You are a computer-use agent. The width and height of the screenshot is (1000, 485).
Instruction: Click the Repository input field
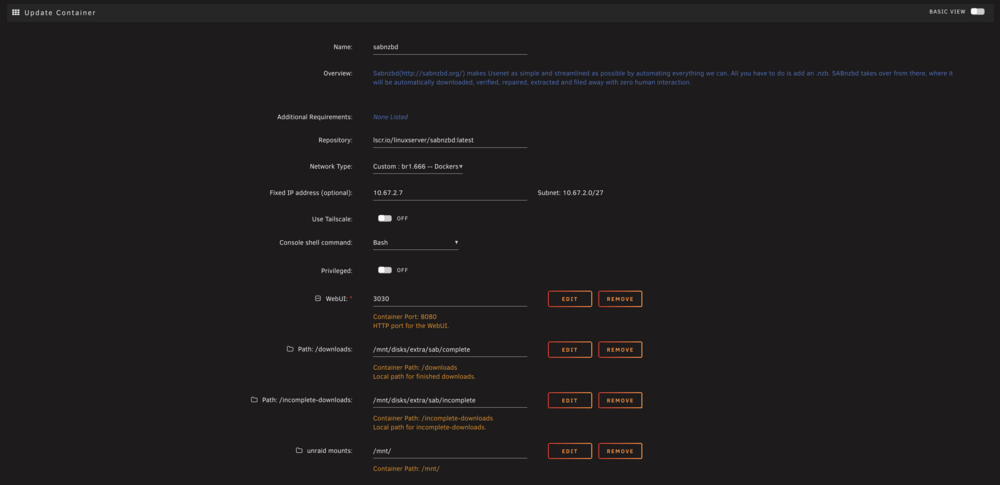pos(450,140)
